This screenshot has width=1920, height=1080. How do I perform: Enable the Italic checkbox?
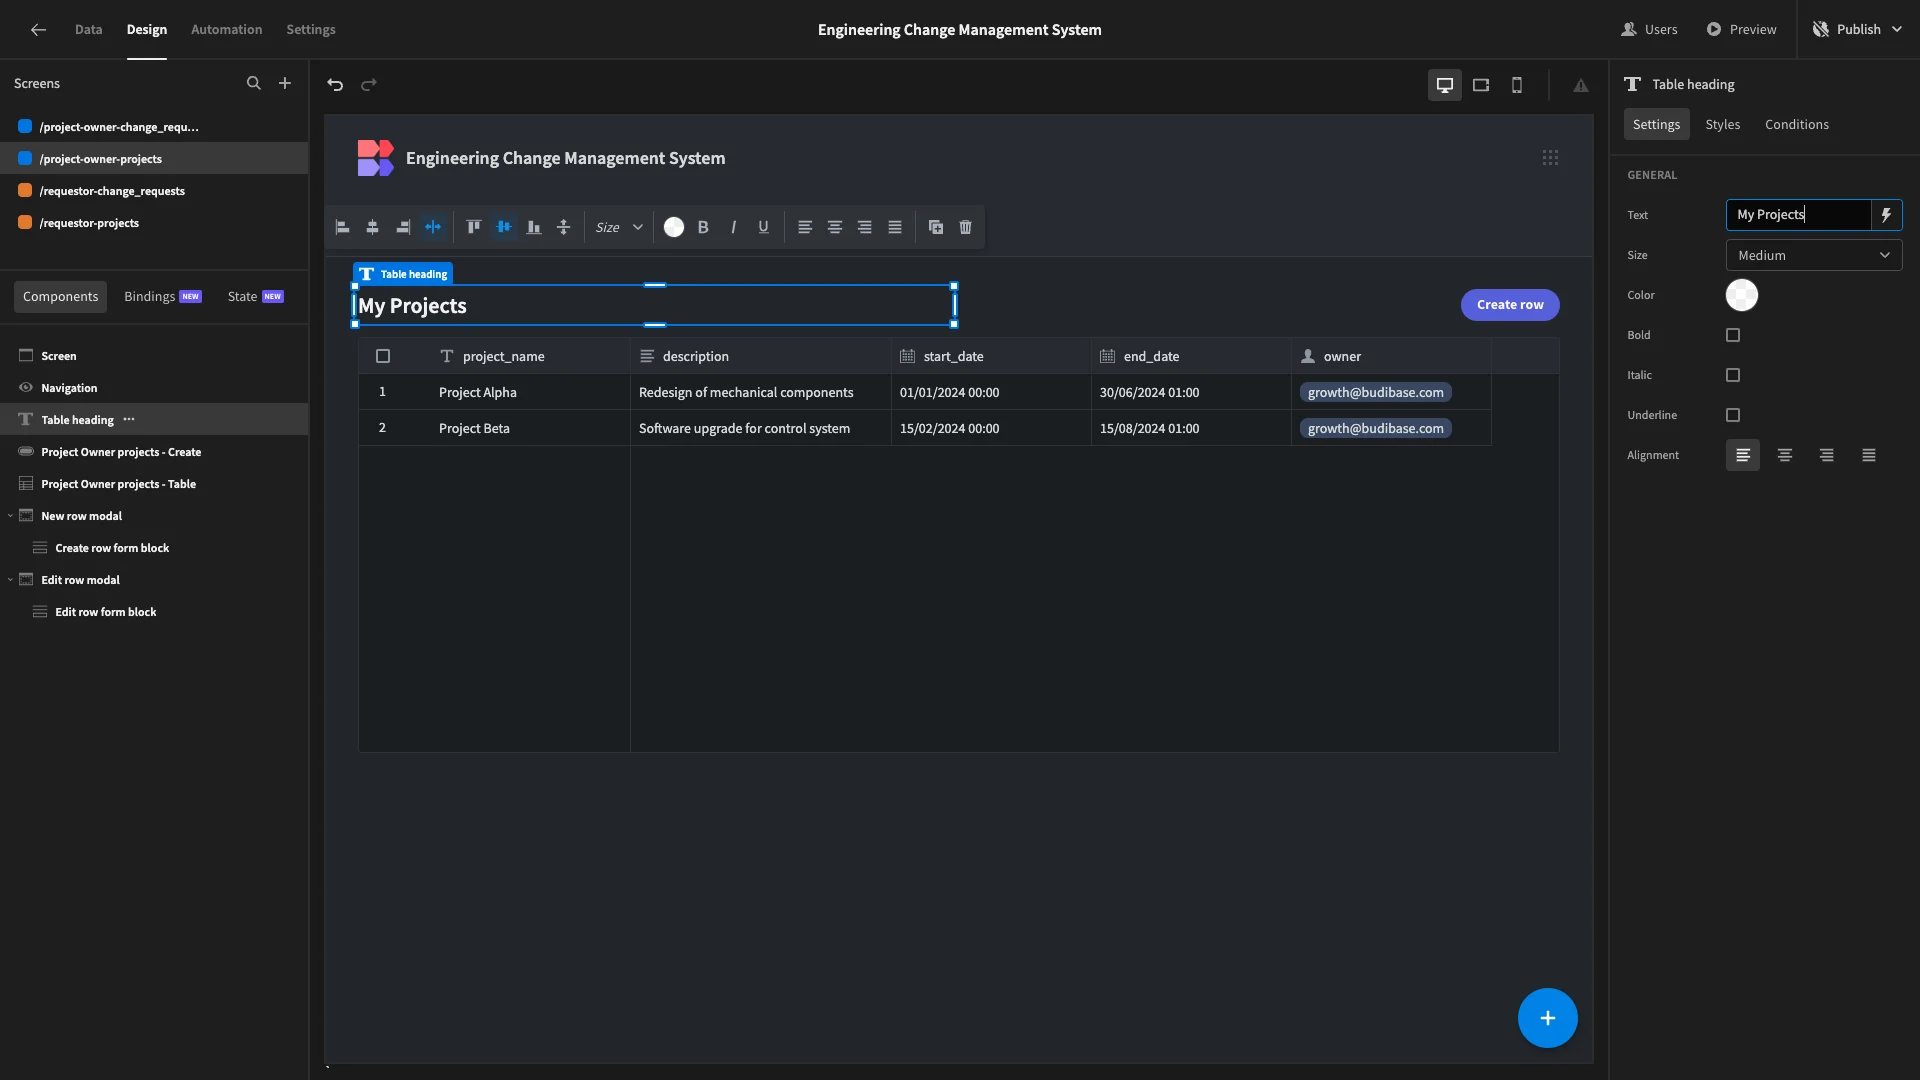coord(1733,375)
